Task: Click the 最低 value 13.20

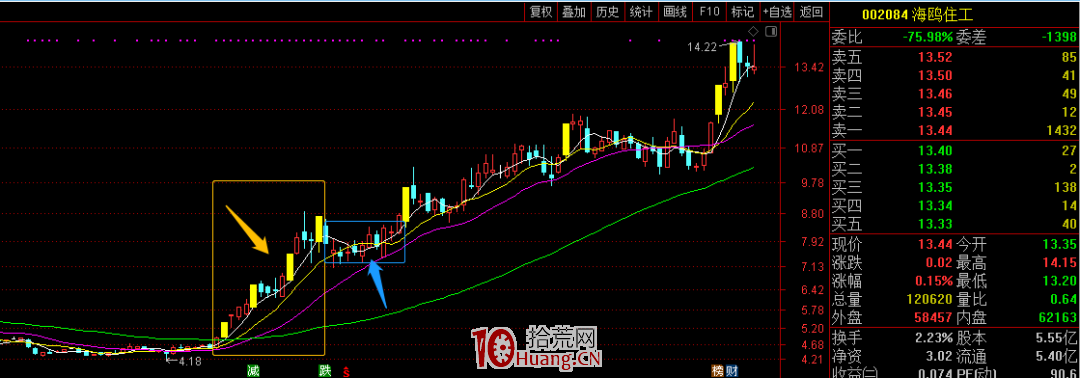Action: (1059, 281)
